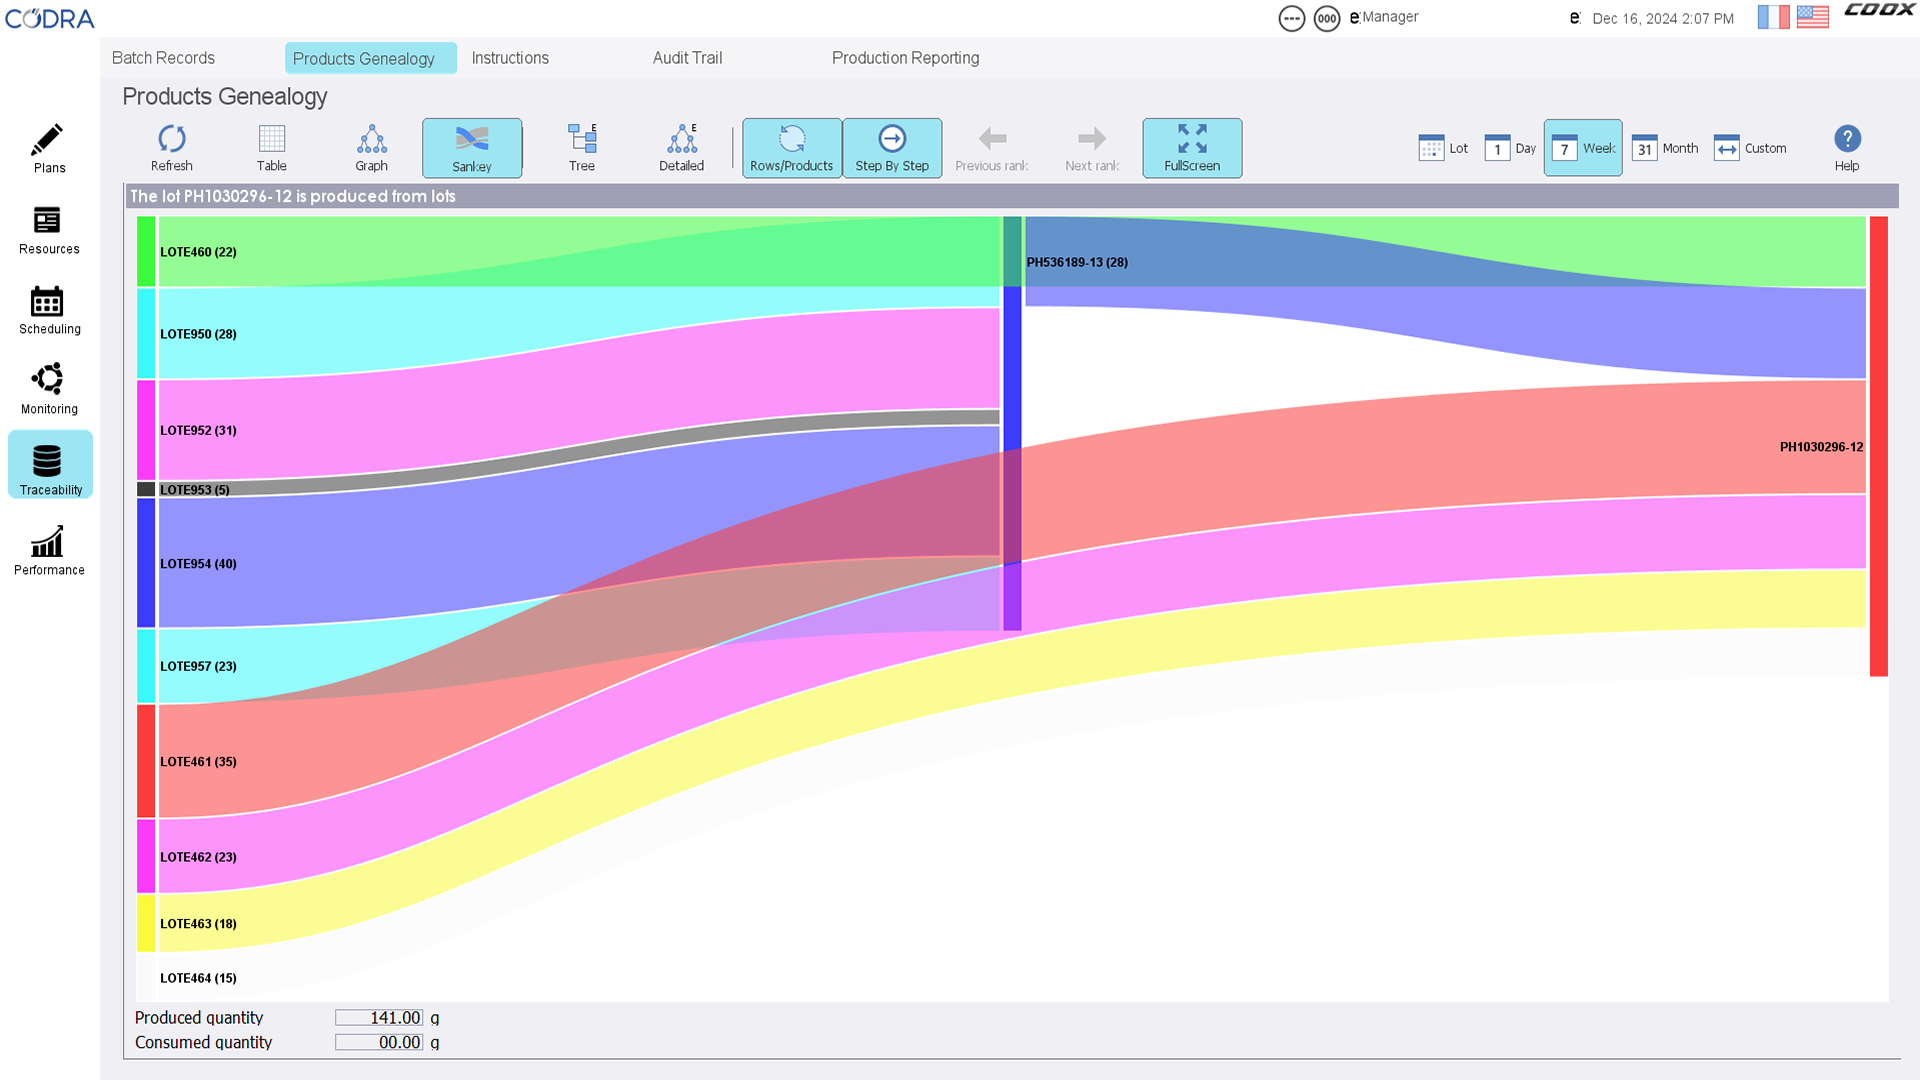Select the LOTE460 (22) node label
The image size is (1920, 1080).
[x=198, y=252]
